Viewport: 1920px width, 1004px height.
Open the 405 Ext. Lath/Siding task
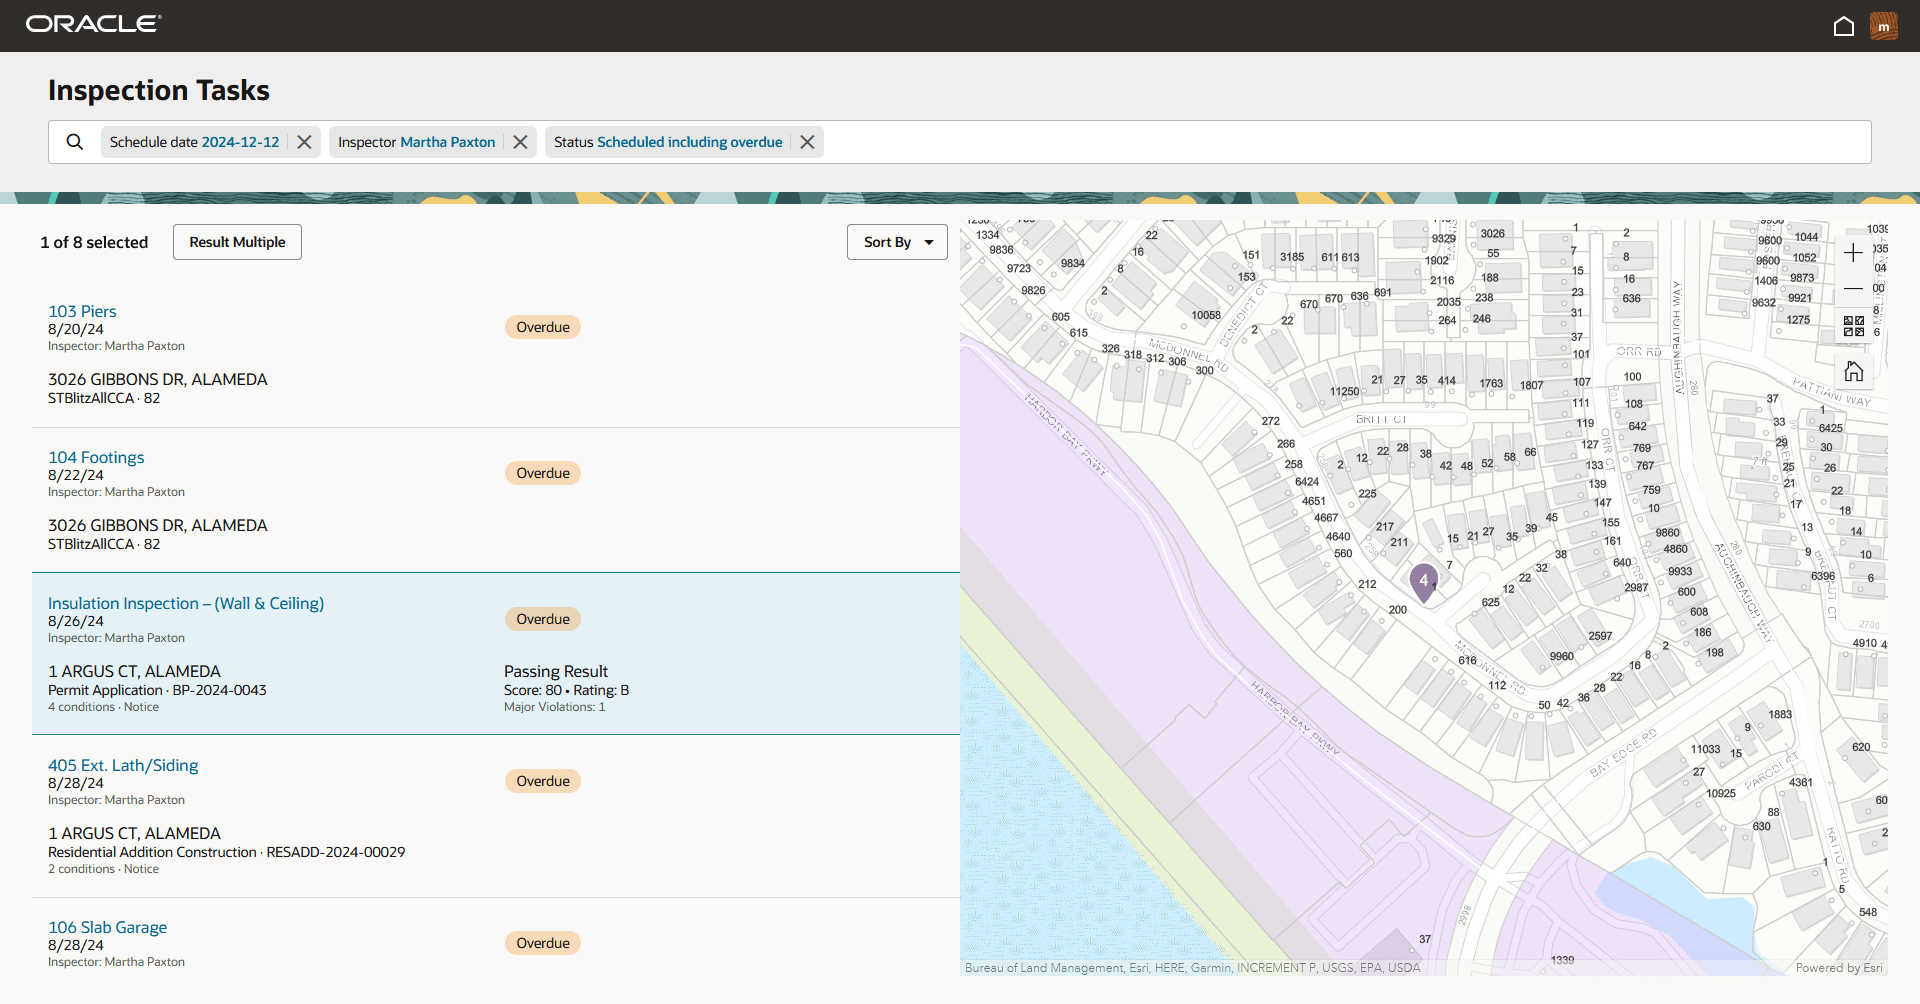(123, 765)
